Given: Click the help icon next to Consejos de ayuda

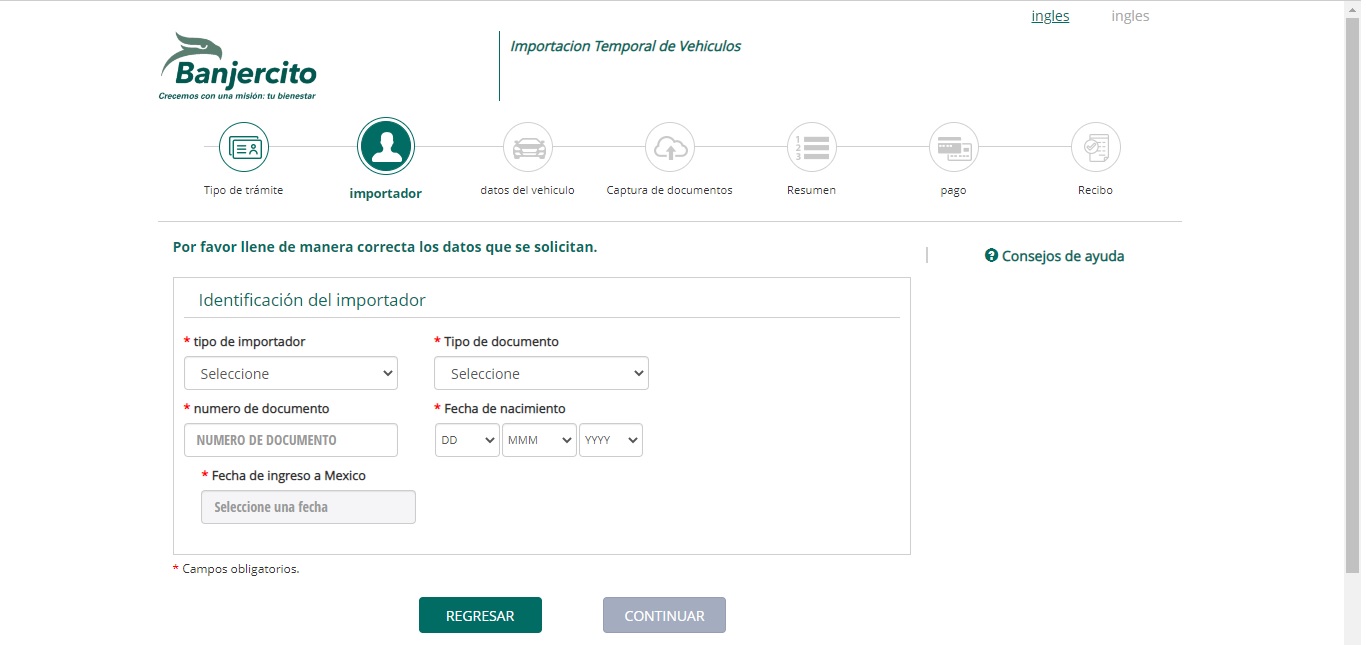Looking at the screenshot, I should click(x=990, y=255).
